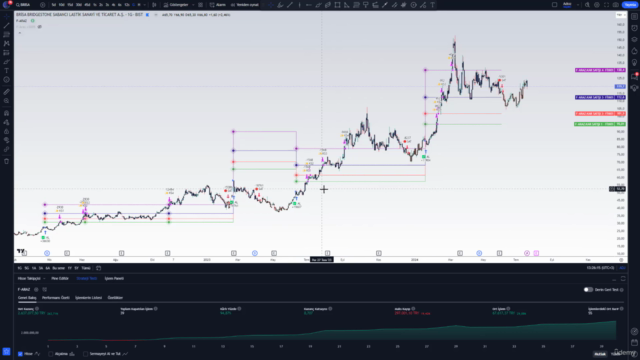Image resolution: width=640 pixels, height=360 pixels.
Task: Select the text tool in left sidebar
Action: [7, 71]
